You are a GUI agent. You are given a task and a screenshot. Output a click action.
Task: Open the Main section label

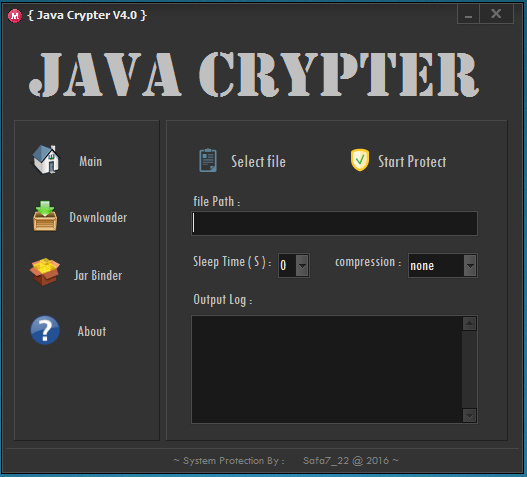click(91, 161)
